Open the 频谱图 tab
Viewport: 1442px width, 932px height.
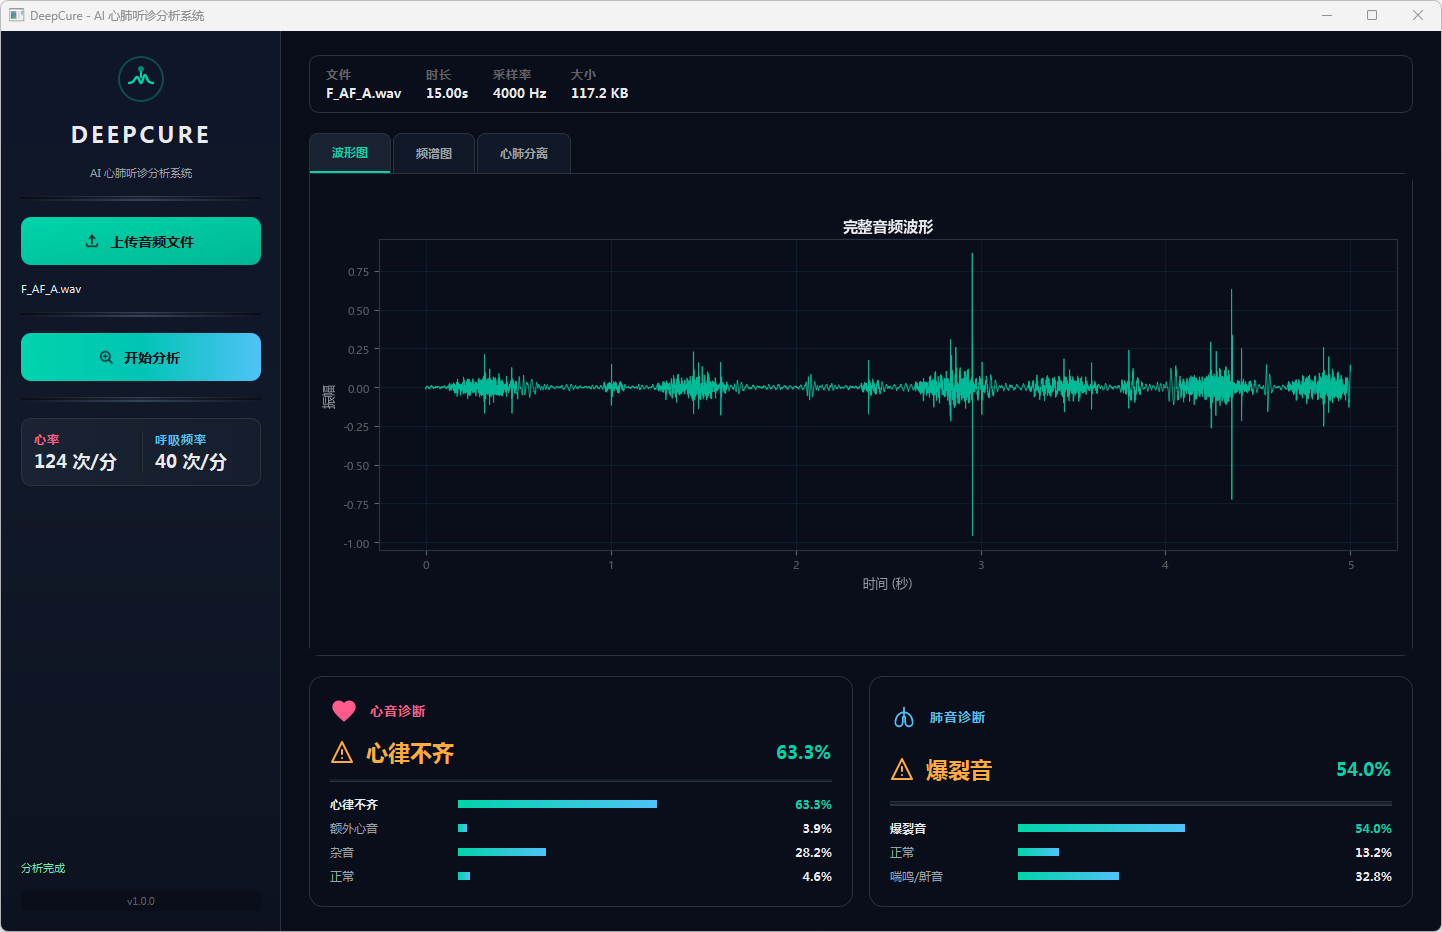pyautogui.click(x=434, y=154)
